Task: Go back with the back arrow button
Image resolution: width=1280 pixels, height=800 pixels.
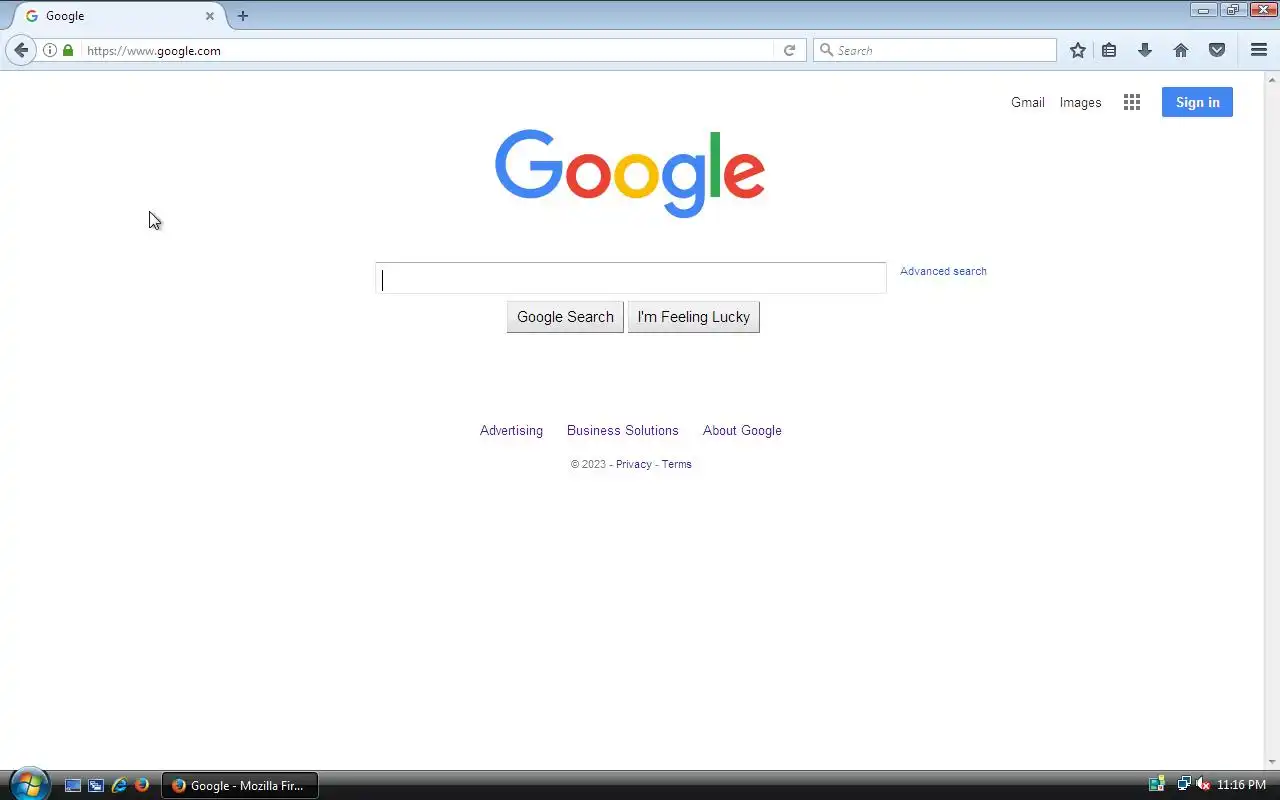Action: [21, 50]
